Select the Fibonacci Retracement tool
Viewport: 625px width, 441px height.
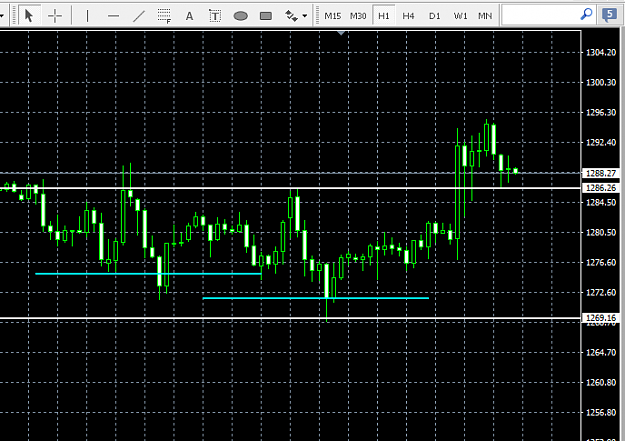(x=164, y=16)
